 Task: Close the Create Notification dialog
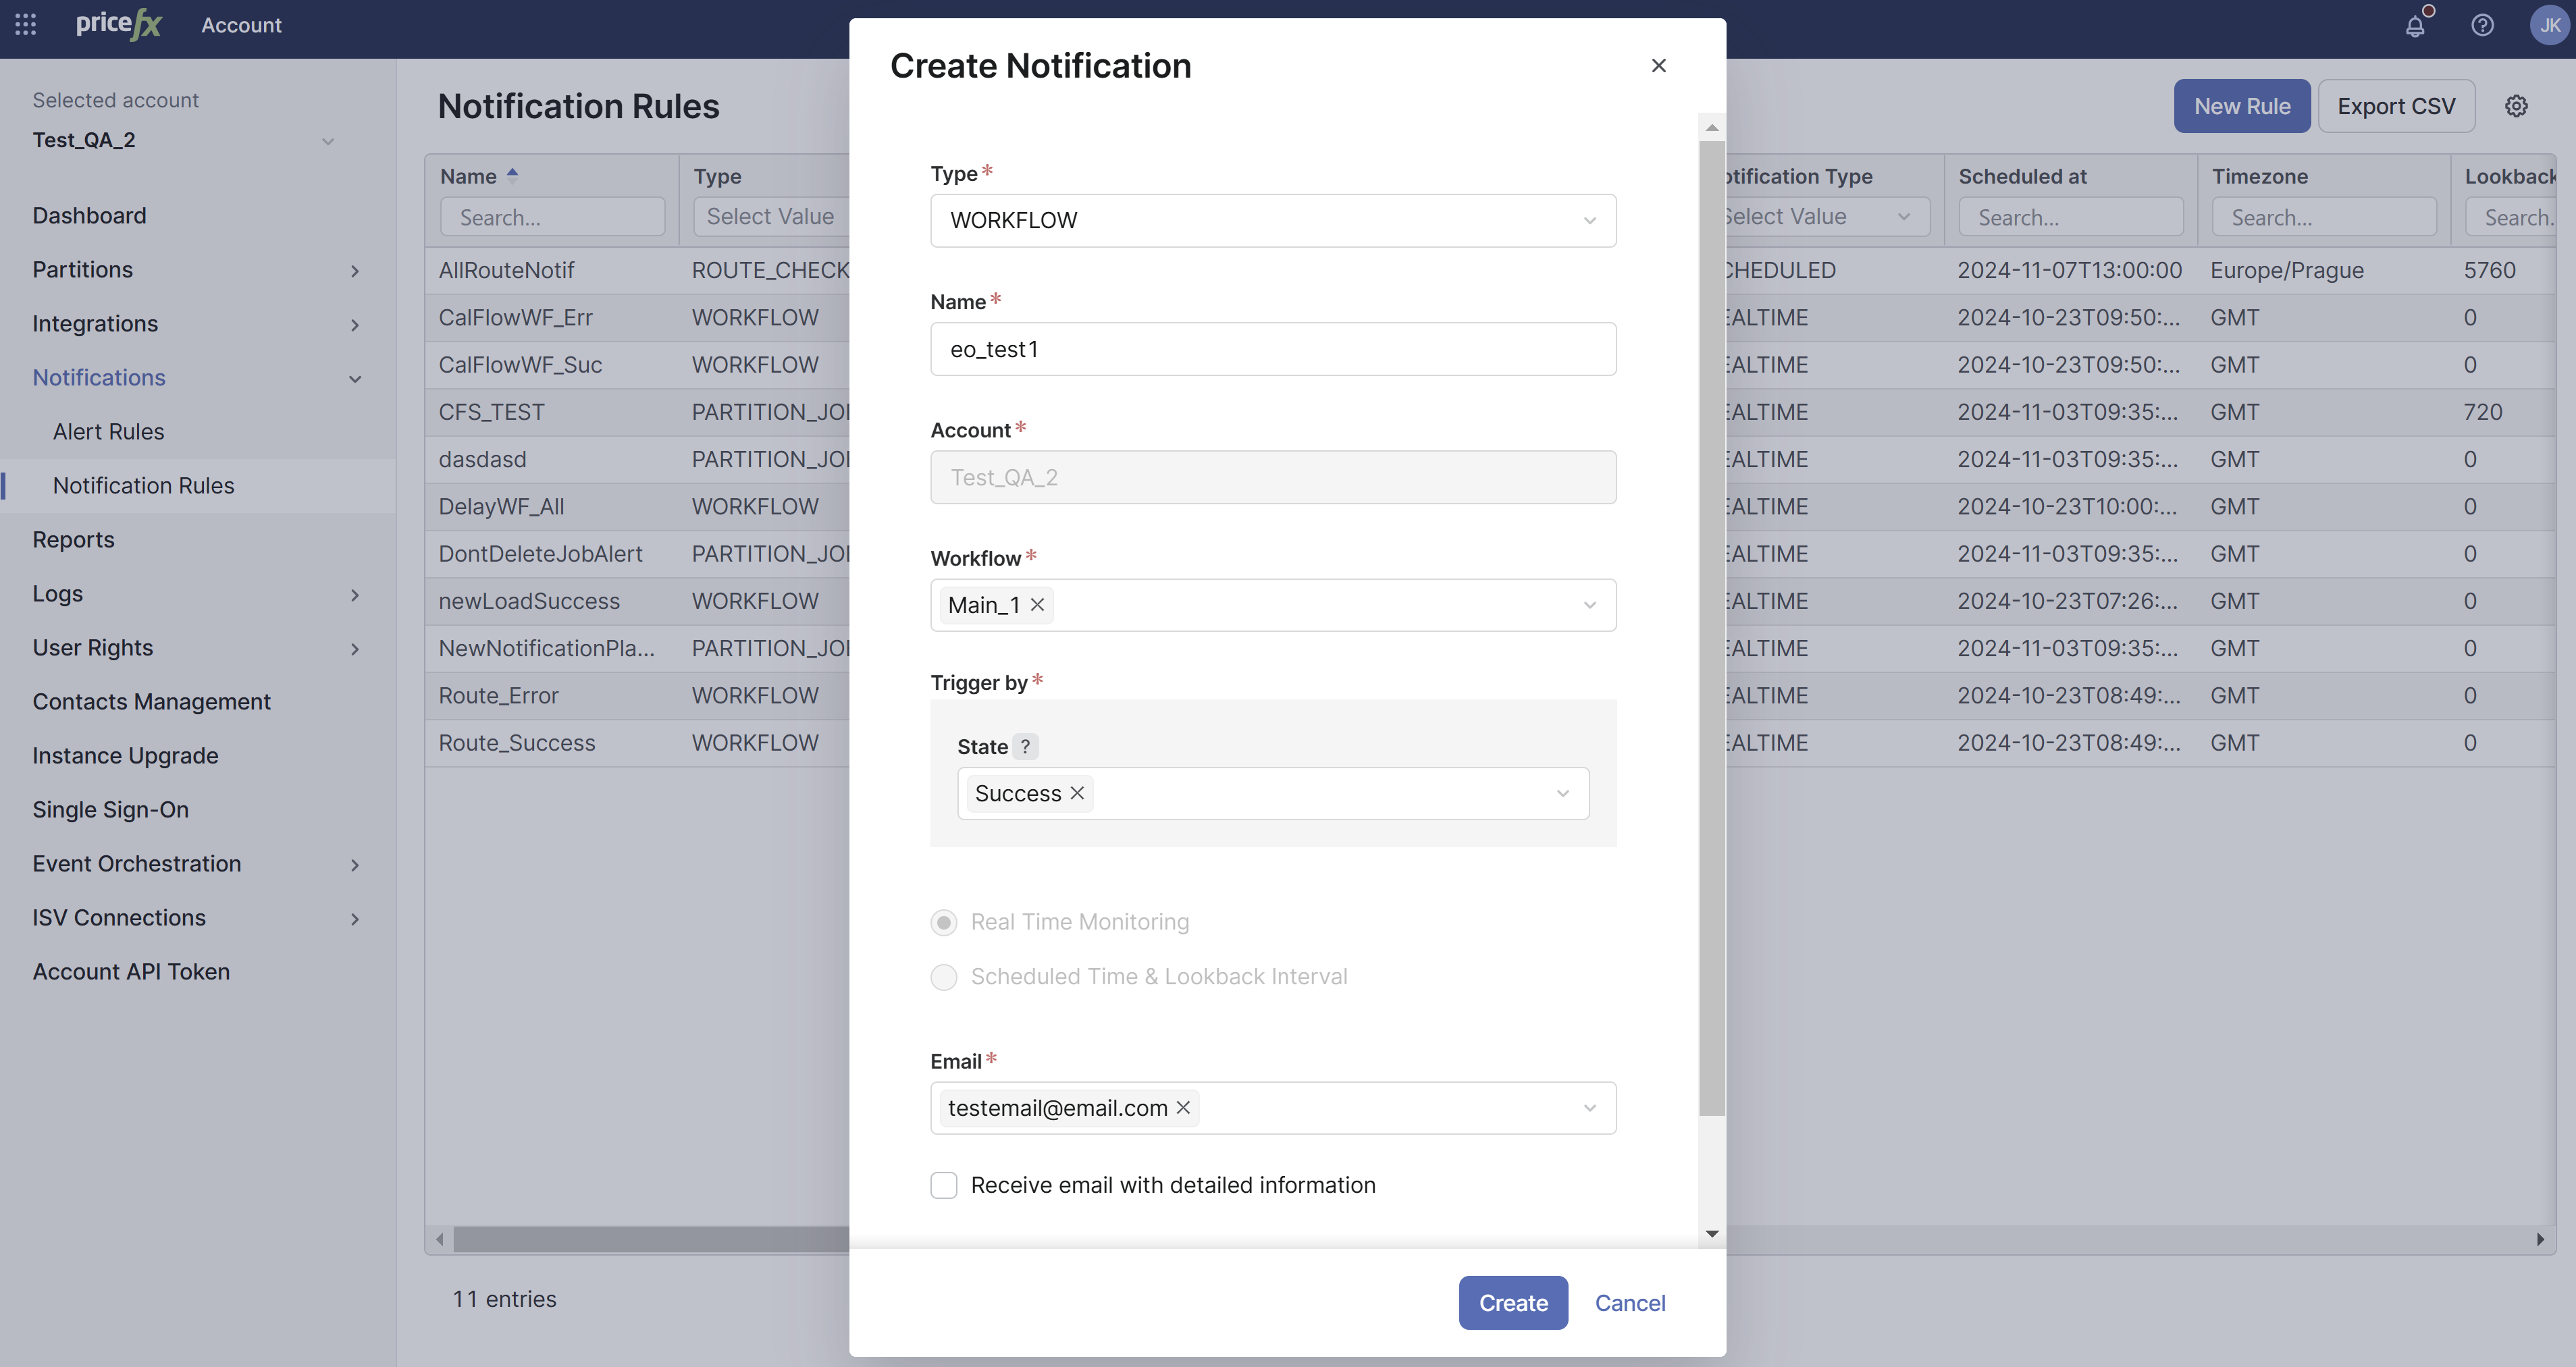[1658, 66]
